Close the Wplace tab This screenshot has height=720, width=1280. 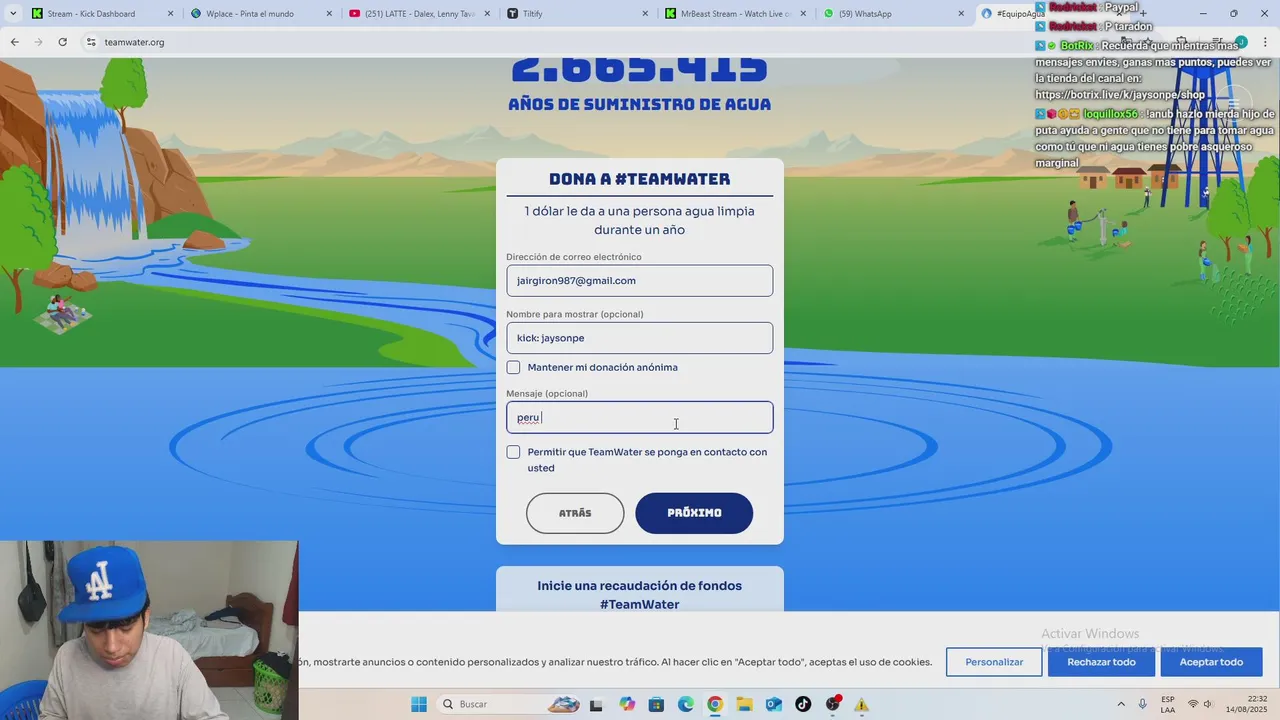pos(328,14)
